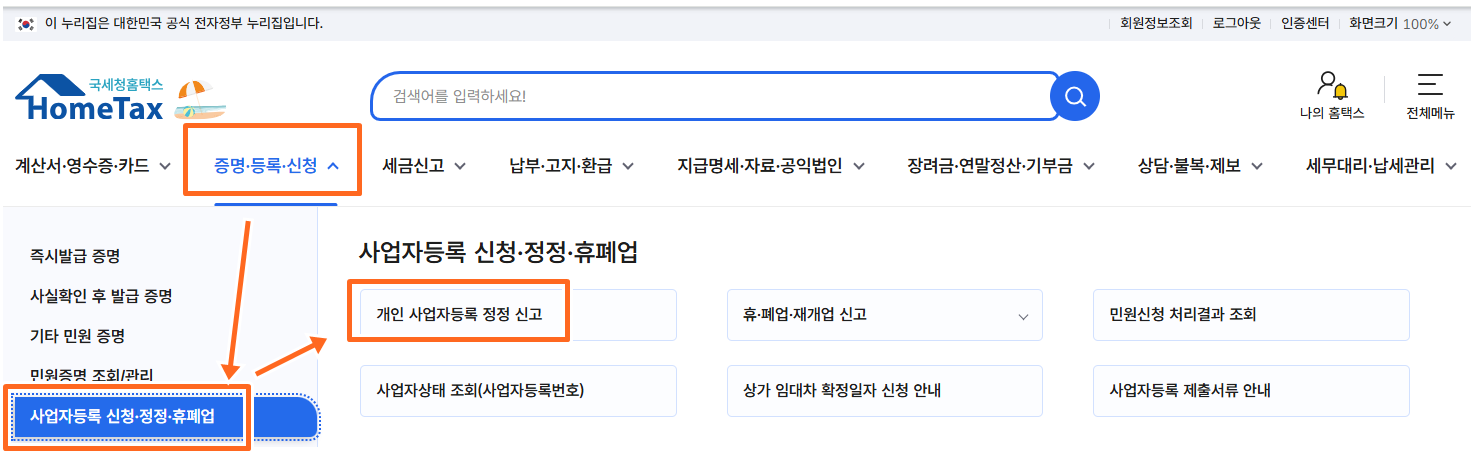Click the beach umbrella seasonal image
1471x454 pixels.
click(x=200, y=100)
